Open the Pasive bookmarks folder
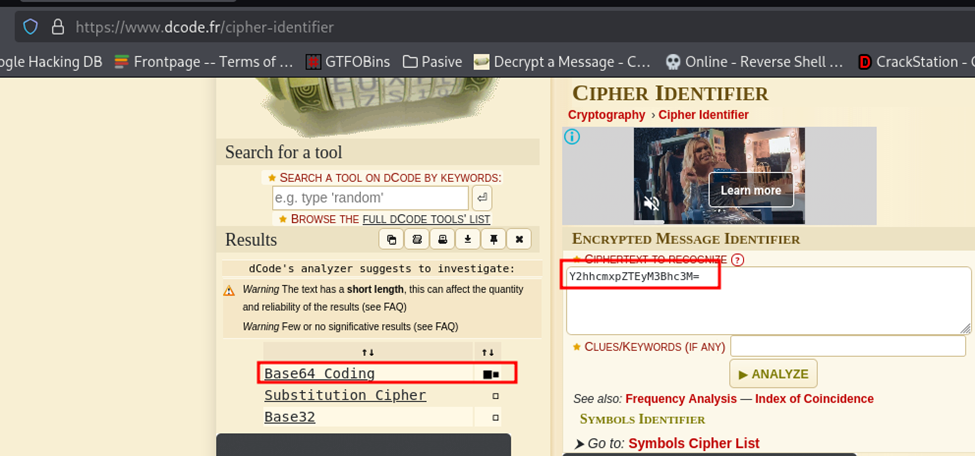 pyautogui.click(x=432, y=62)
